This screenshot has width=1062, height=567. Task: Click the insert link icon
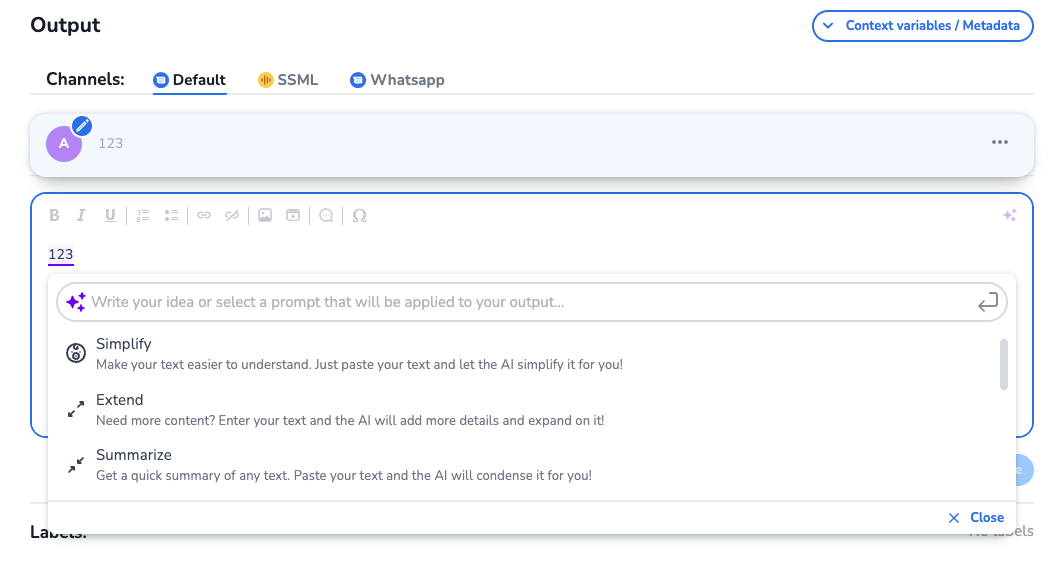pos(204,215)
